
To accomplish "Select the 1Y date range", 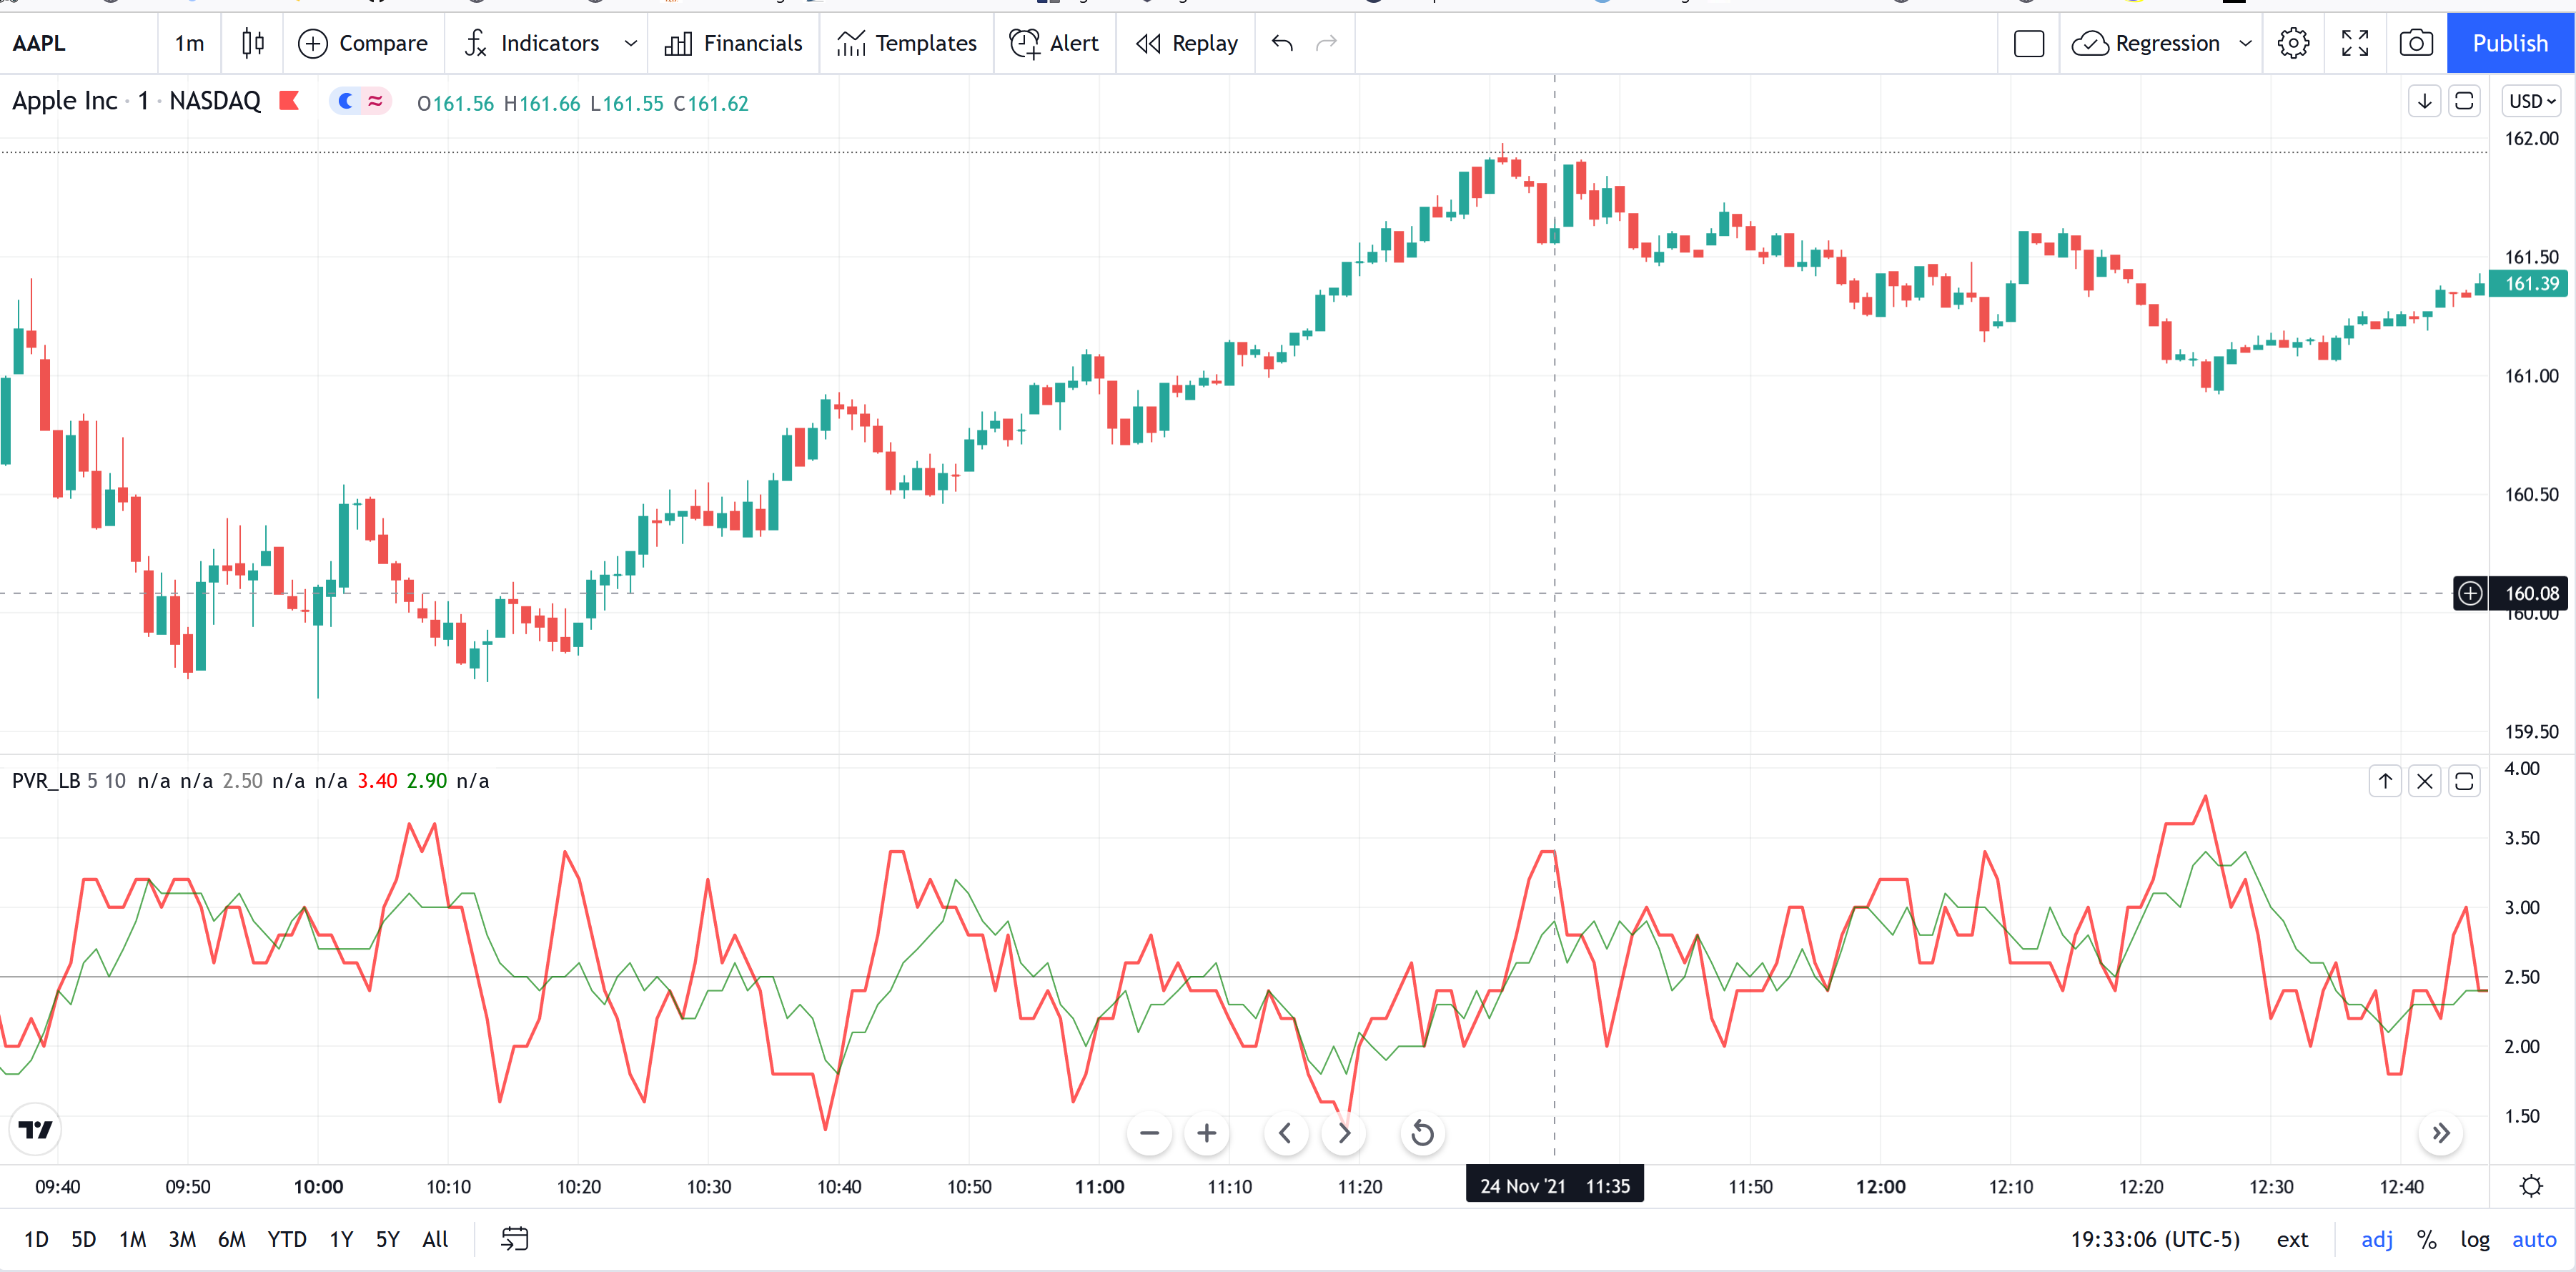I will (x=341, y=1239).
